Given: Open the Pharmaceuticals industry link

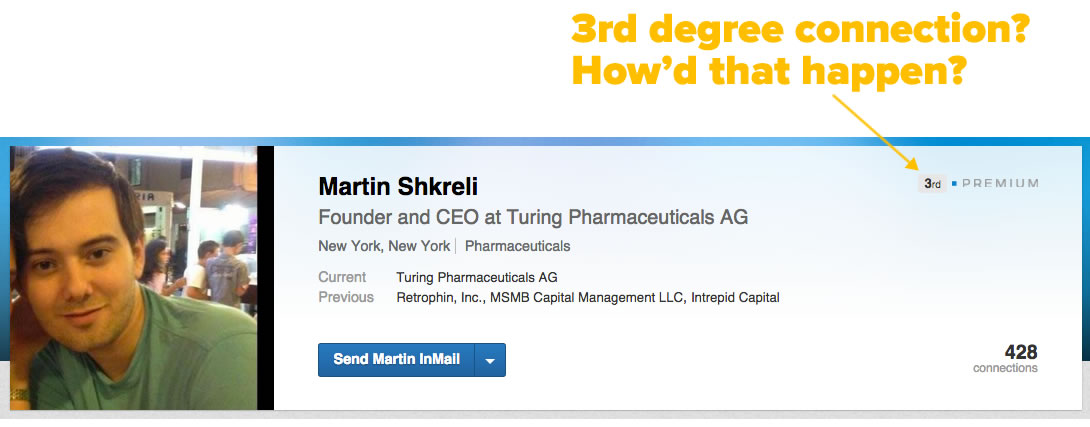Looking at the screenshot, I should pos(518,246).
